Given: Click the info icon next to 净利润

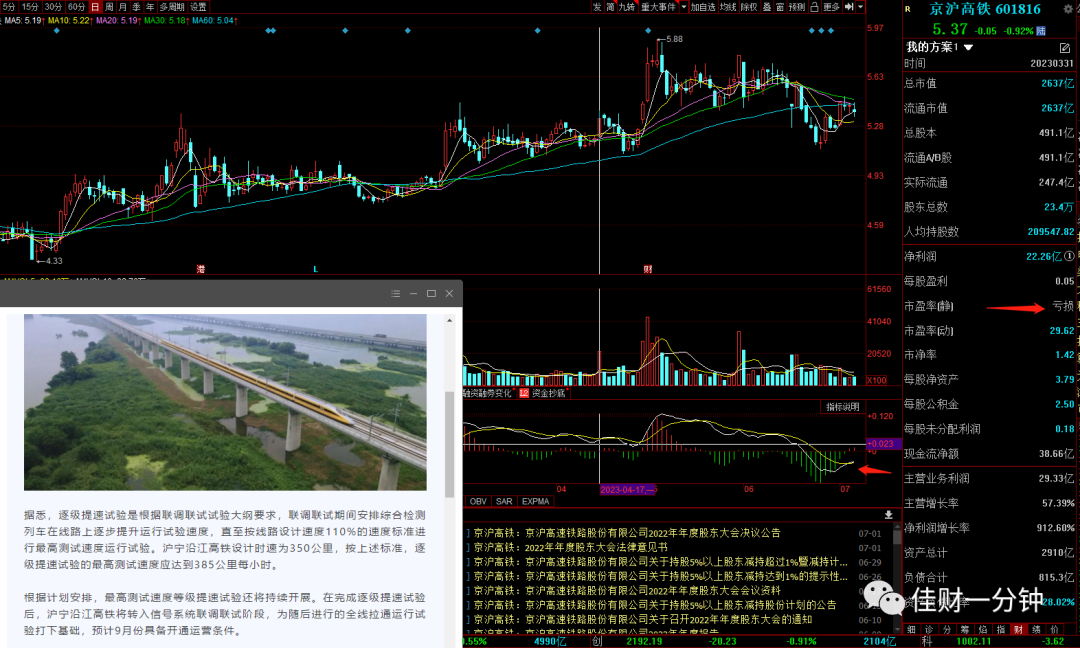Looking at the screenshot, I should 1070,256.
